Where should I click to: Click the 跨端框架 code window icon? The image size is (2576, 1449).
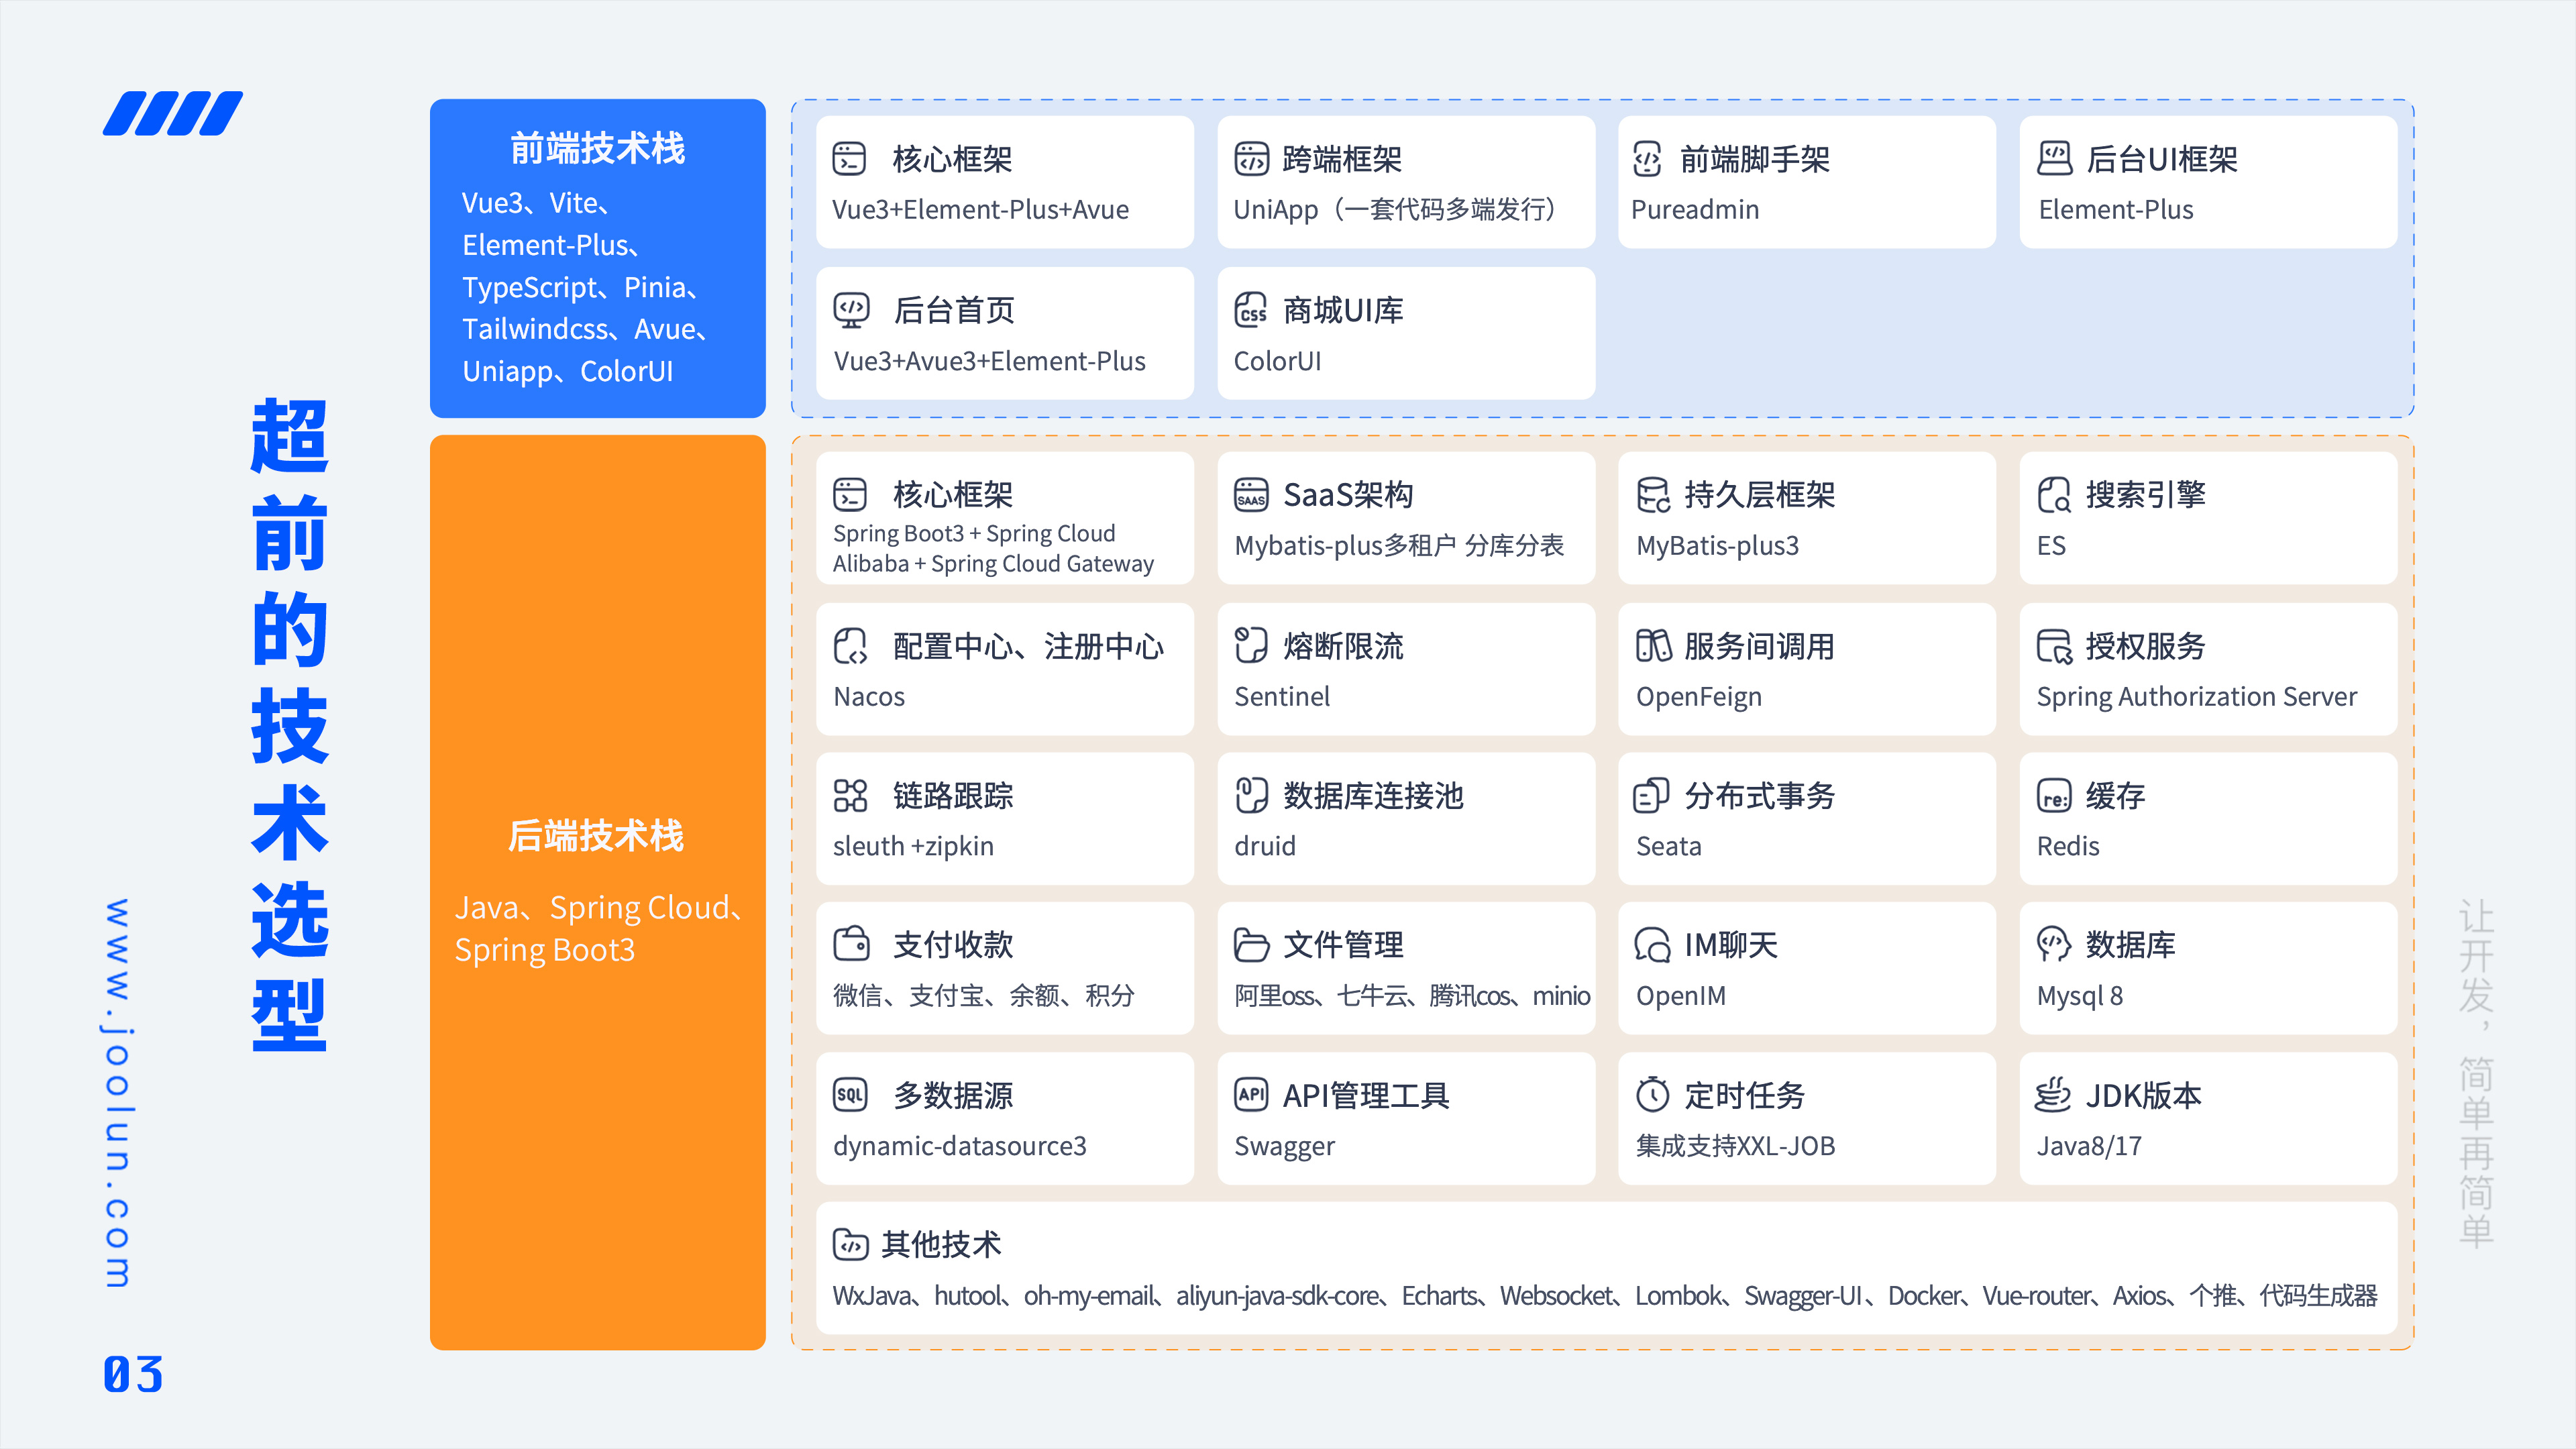click(1251, 158)
